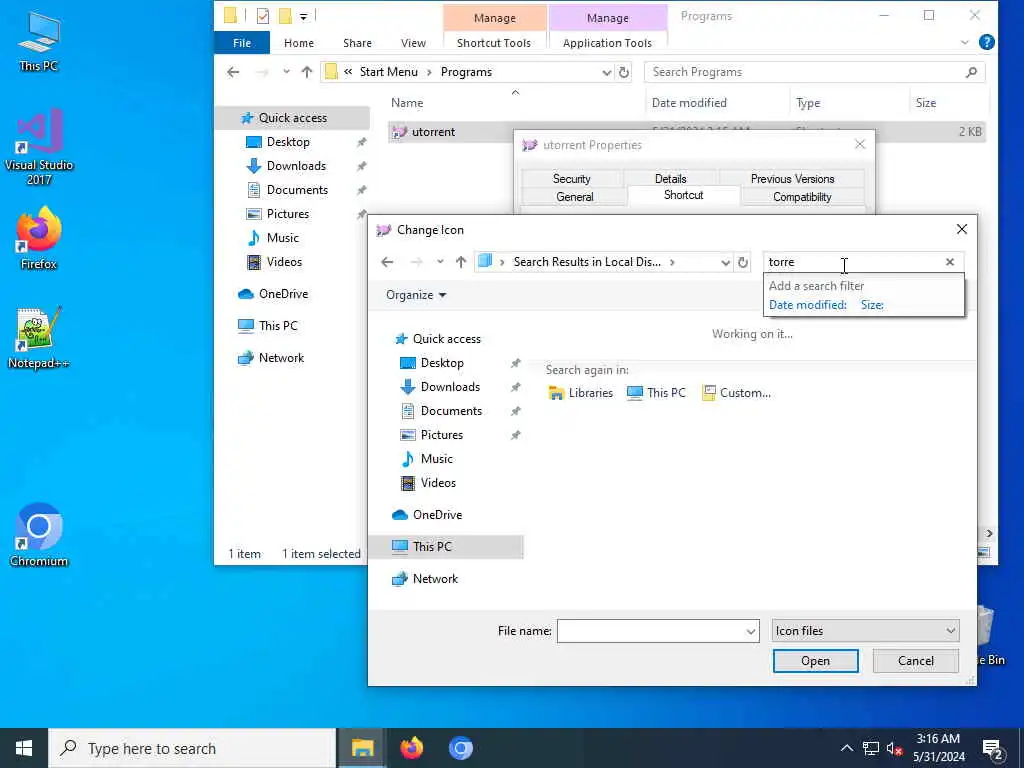
Task: Add Date modified search filter
Action: pyautogui.click(x=807, y=305)
